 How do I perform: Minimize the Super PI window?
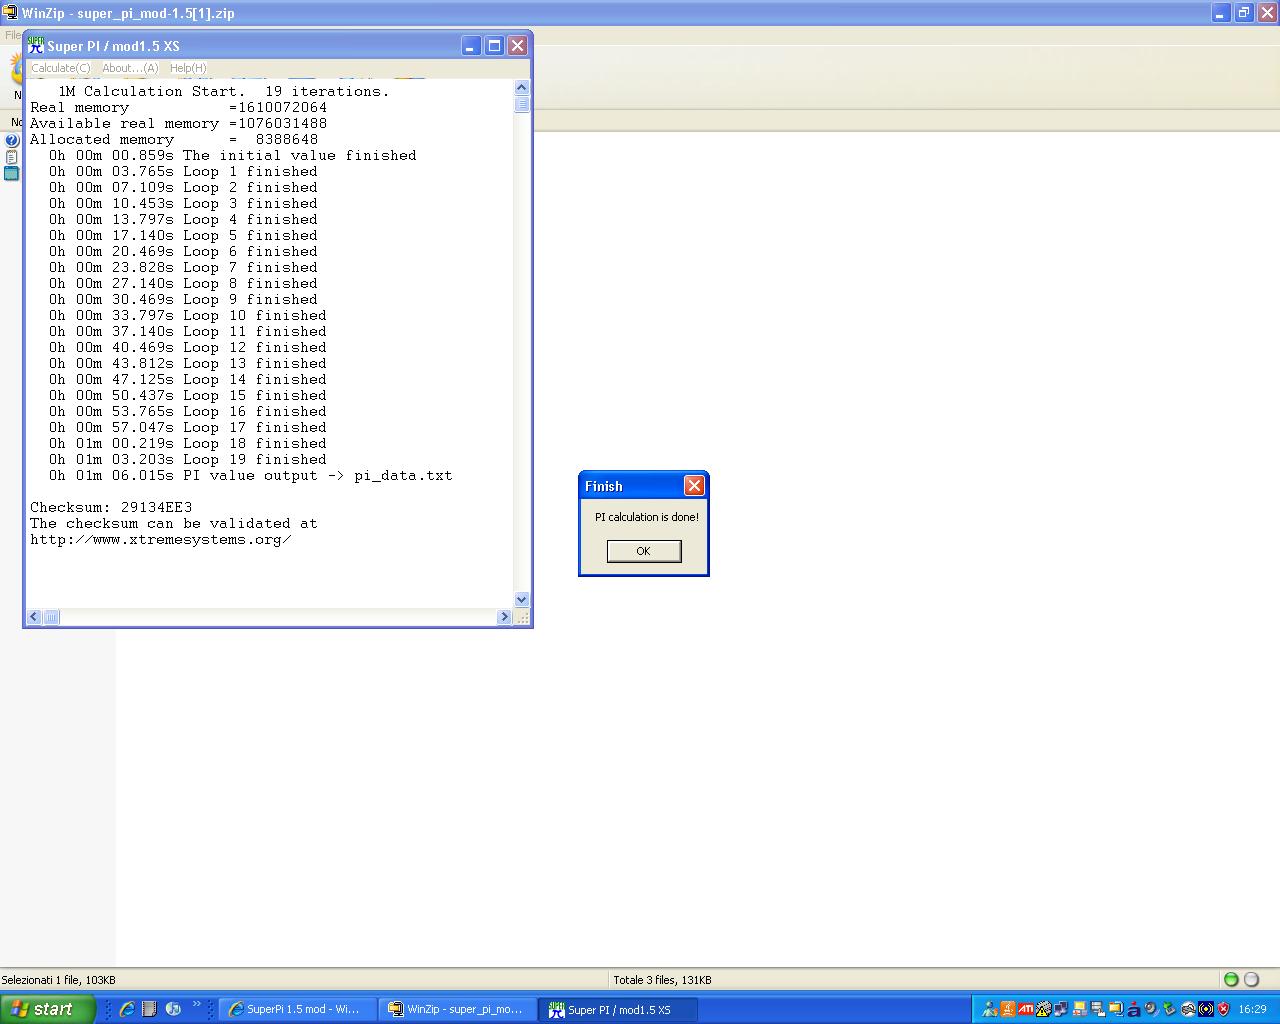(471, 46)
